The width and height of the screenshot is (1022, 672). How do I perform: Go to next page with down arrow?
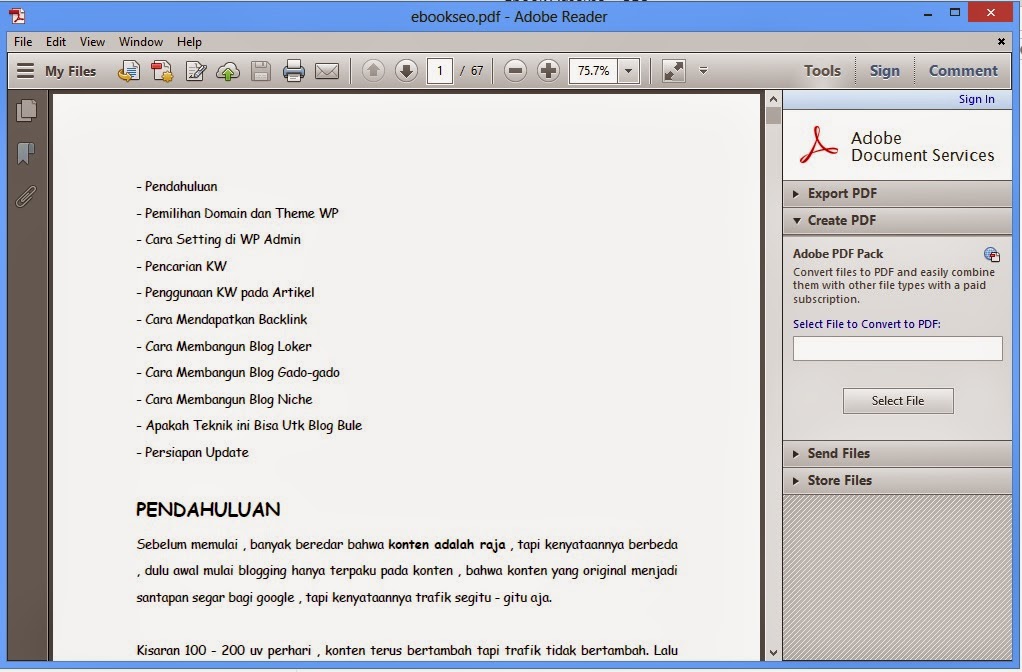406,70
